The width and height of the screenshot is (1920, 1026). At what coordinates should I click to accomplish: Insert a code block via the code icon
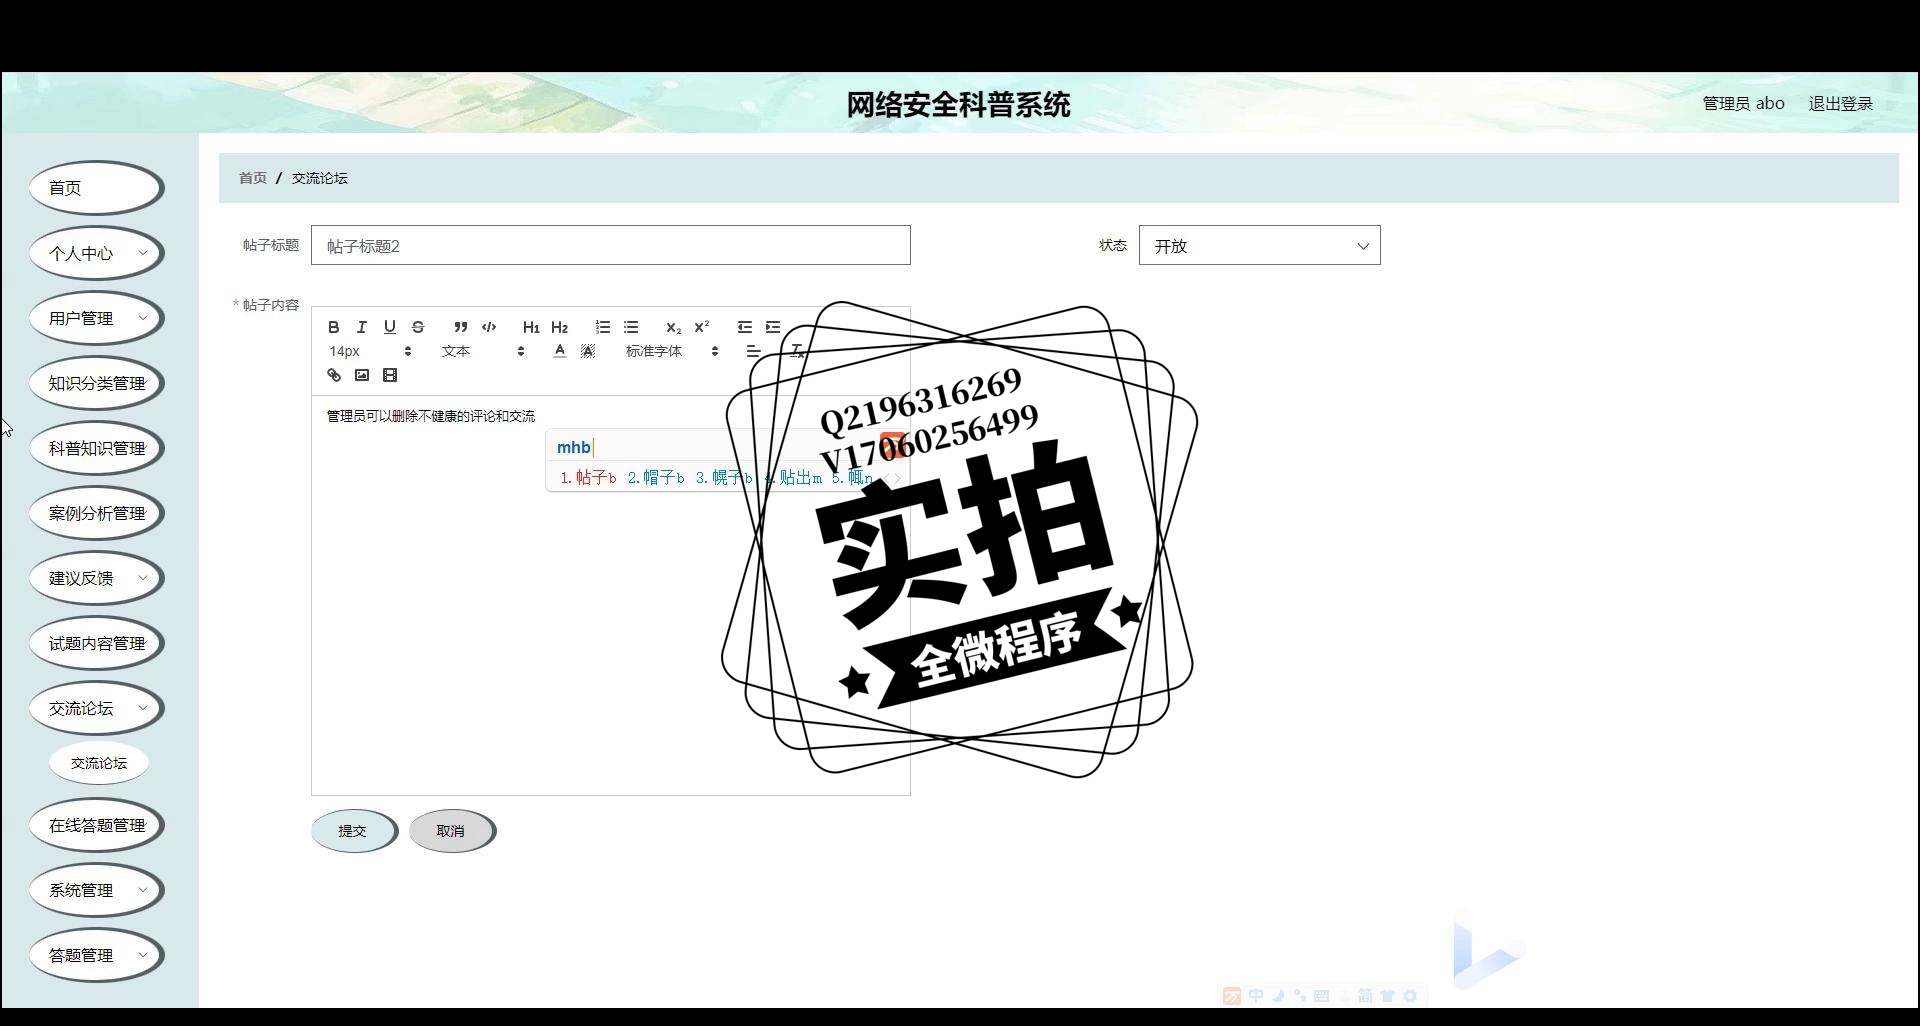coord(489,327)
